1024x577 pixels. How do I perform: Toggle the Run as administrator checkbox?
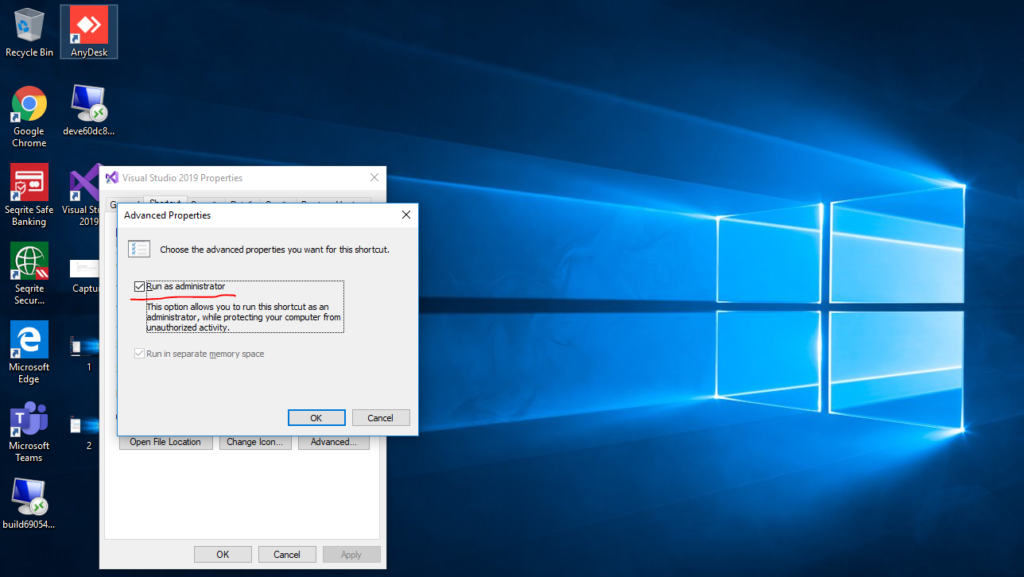click(139, 287)
